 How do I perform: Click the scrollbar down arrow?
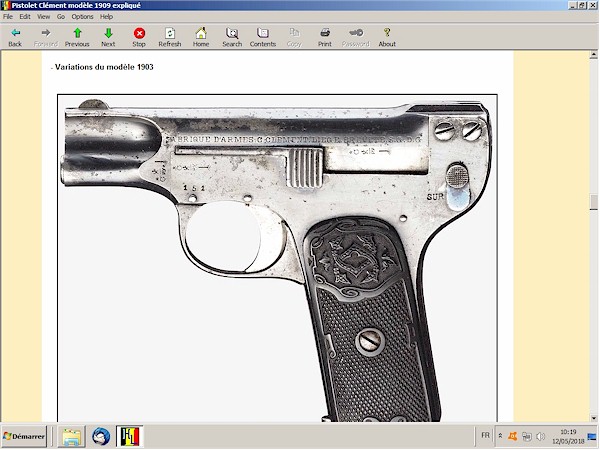coord(593,417)
